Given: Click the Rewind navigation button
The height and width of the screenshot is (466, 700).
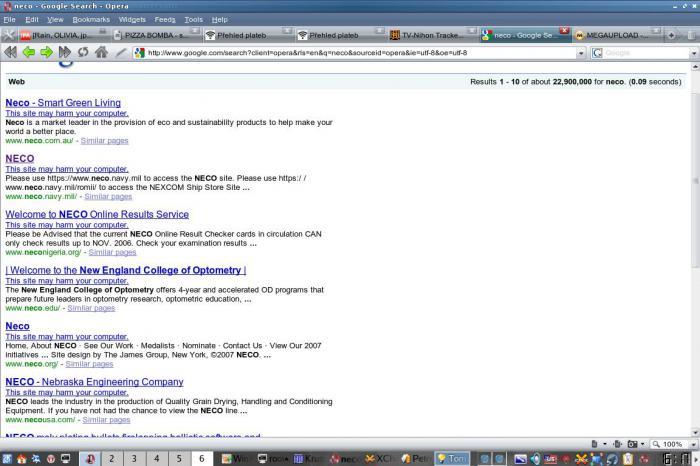Looking at the screenshot, I should click(10, 52).
